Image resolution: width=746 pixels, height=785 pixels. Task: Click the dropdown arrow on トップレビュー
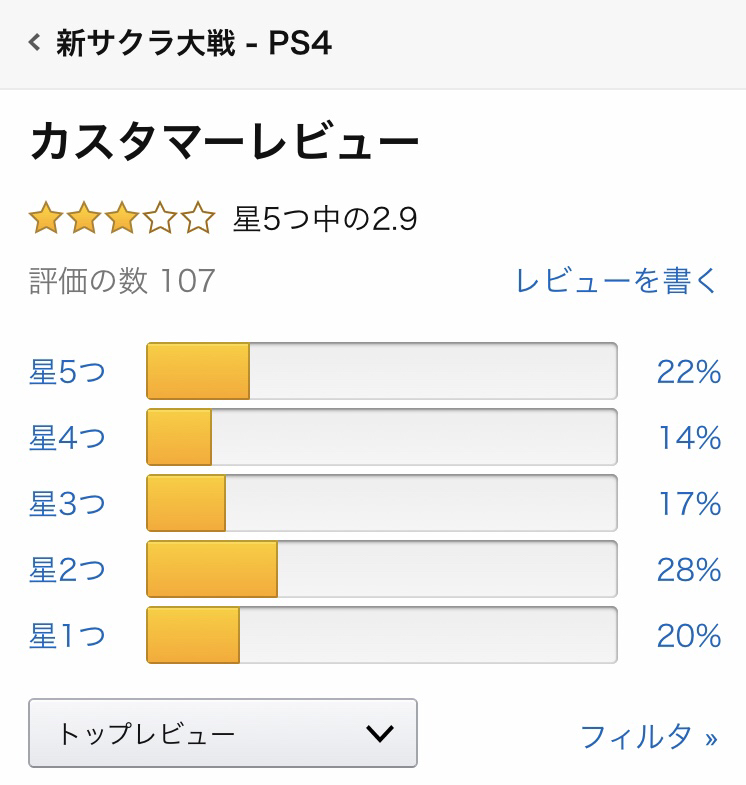(x=380, y=734)
